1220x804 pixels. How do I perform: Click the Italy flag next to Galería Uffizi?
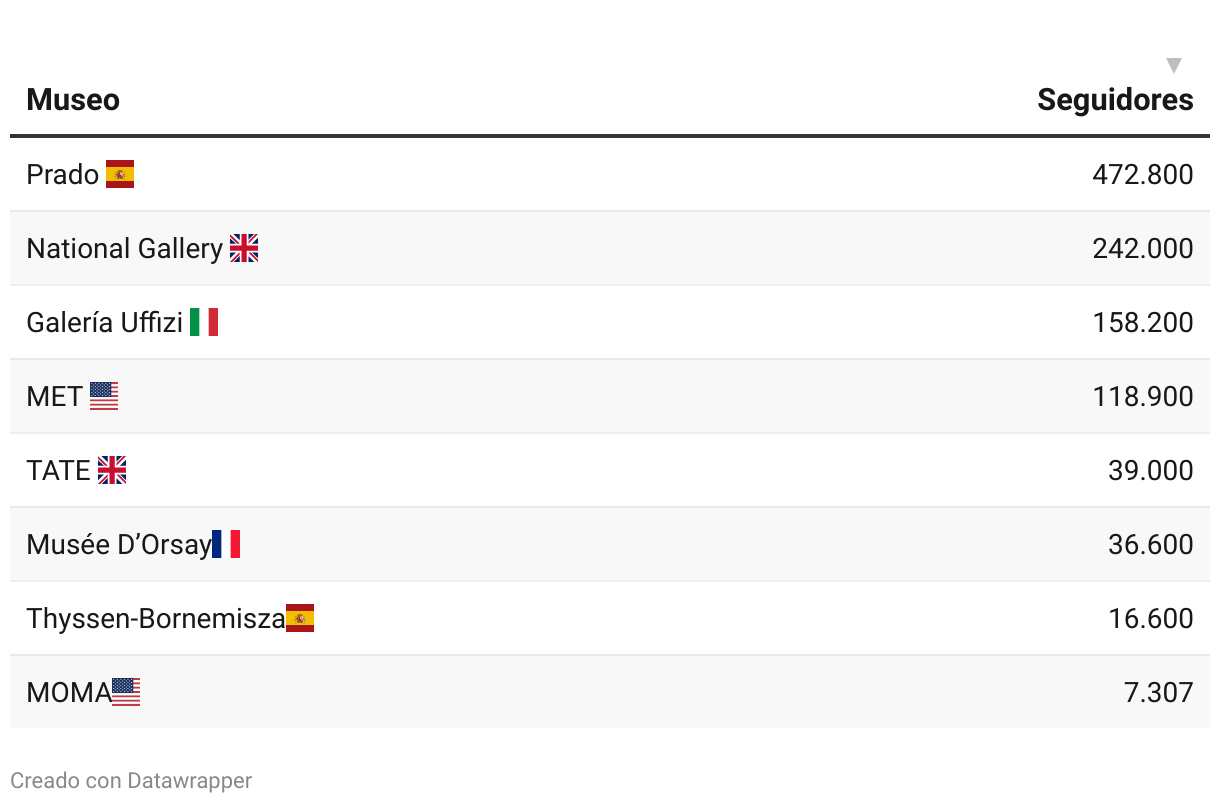tap(204, 322)
